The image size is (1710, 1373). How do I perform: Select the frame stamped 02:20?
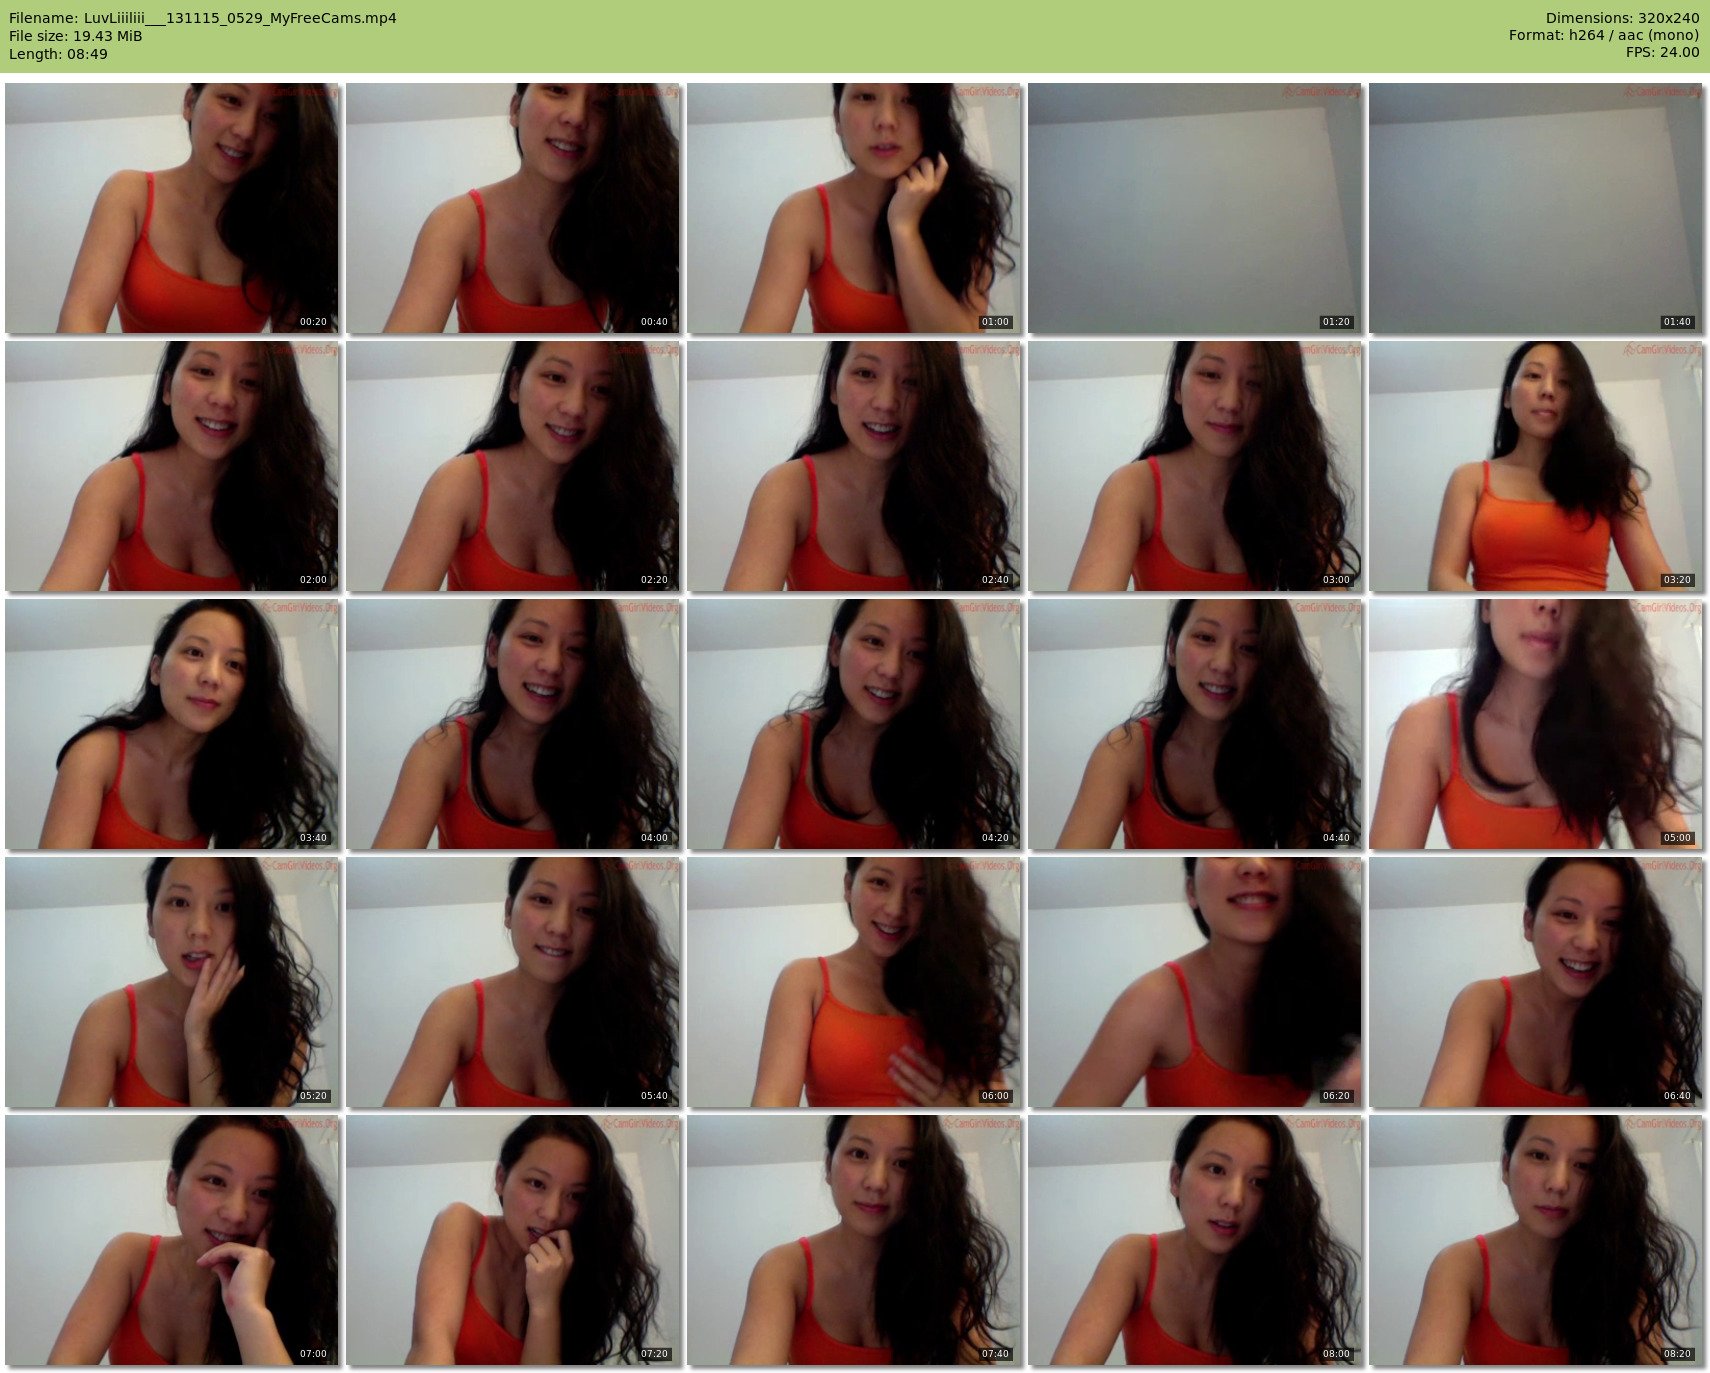513,466
